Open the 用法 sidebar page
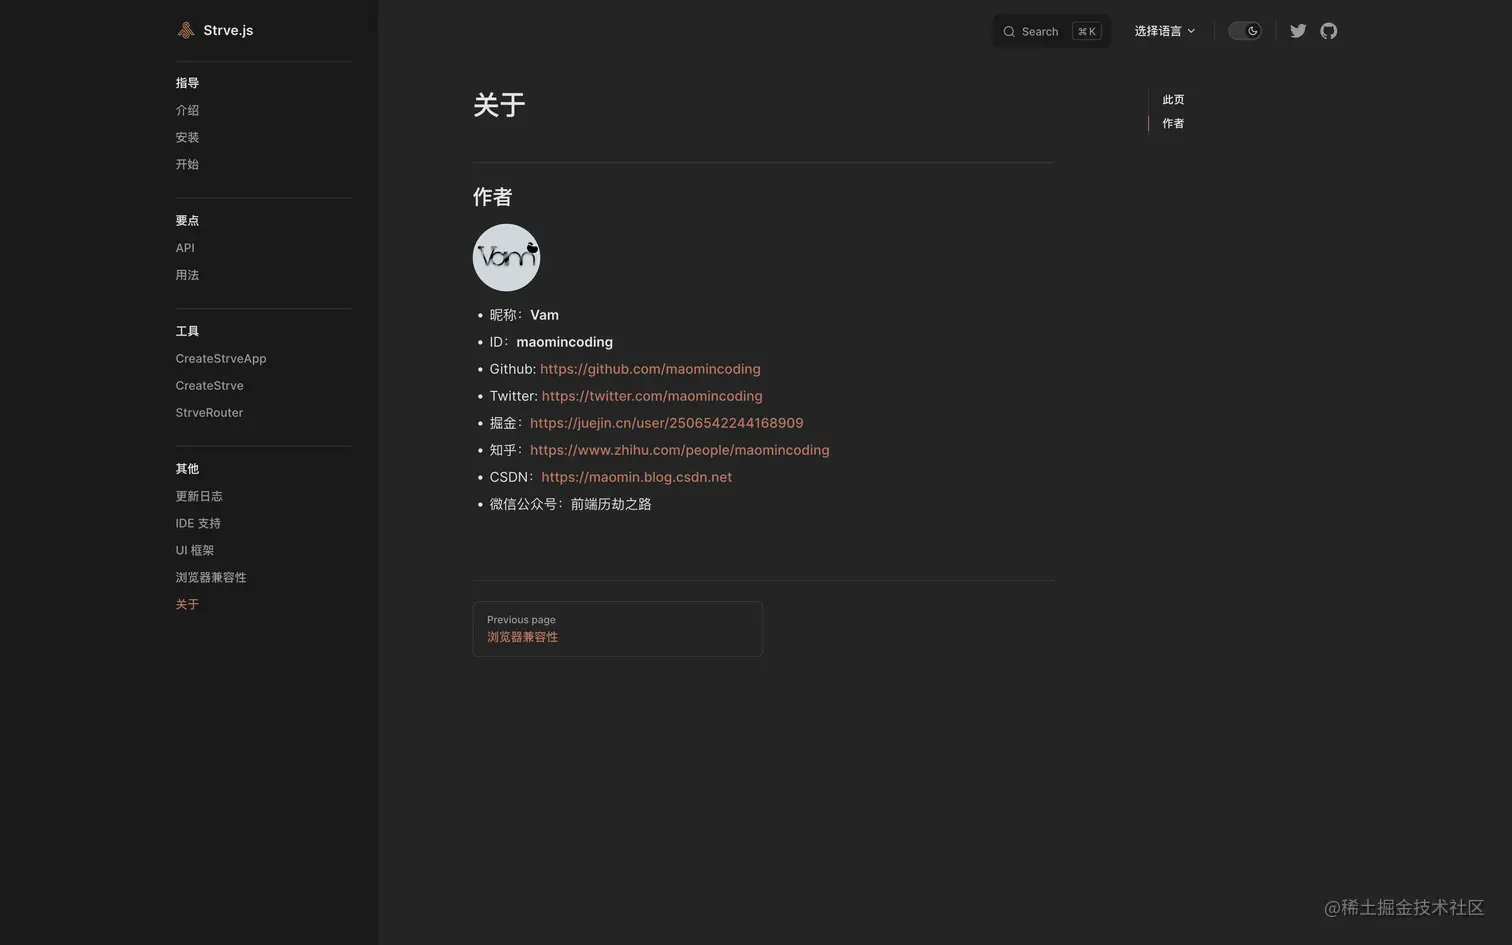Viewport: 1512px width, 945px height. click(187, 275)
